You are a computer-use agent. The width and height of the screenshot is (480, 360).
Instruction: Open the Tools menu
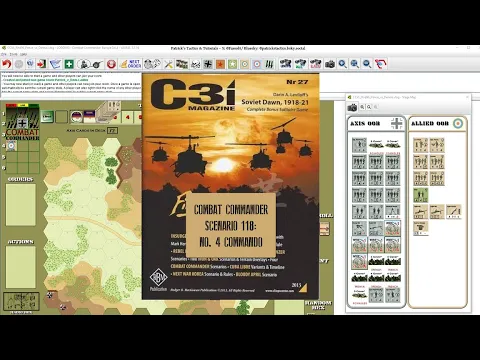pyautogui.click(x=13, y=54)
